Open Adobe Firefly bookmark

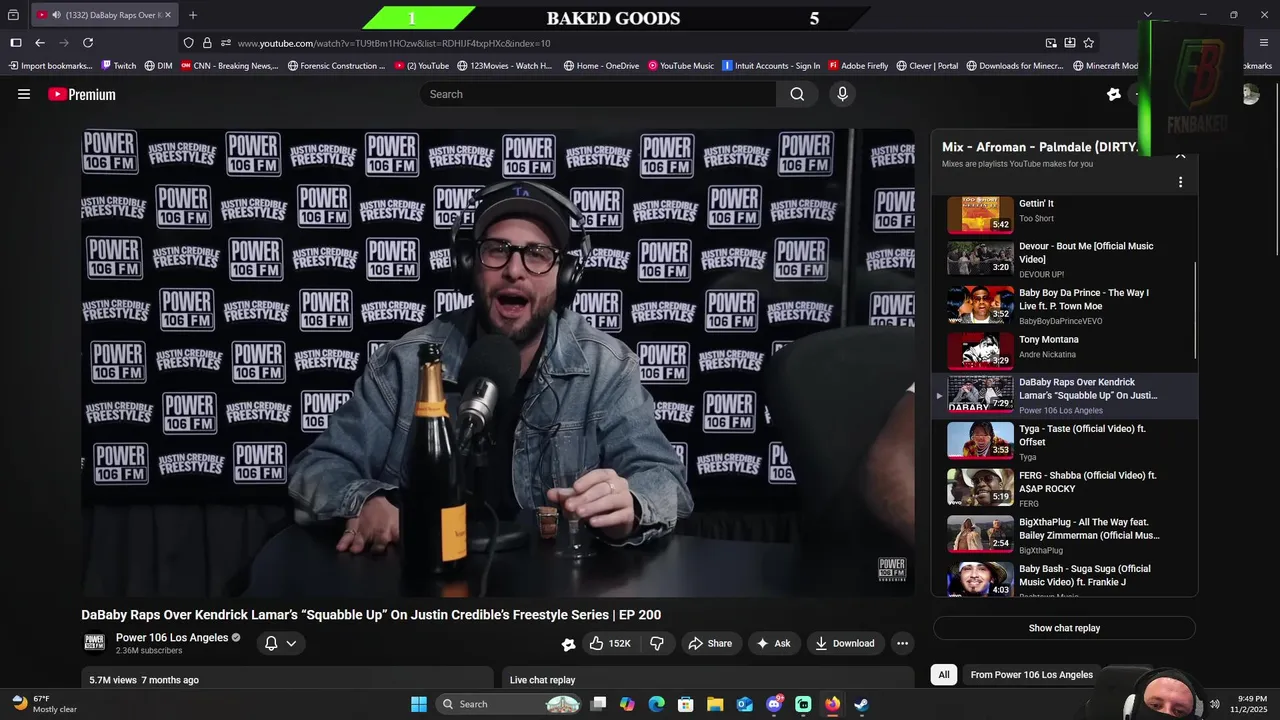pos(858,66)
